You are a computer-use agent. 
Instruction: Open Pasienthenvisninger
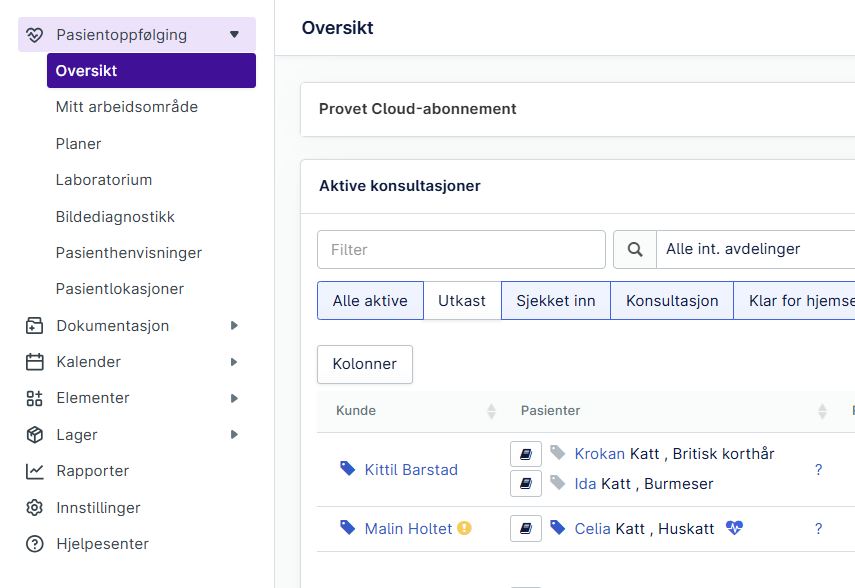(129, 253)
